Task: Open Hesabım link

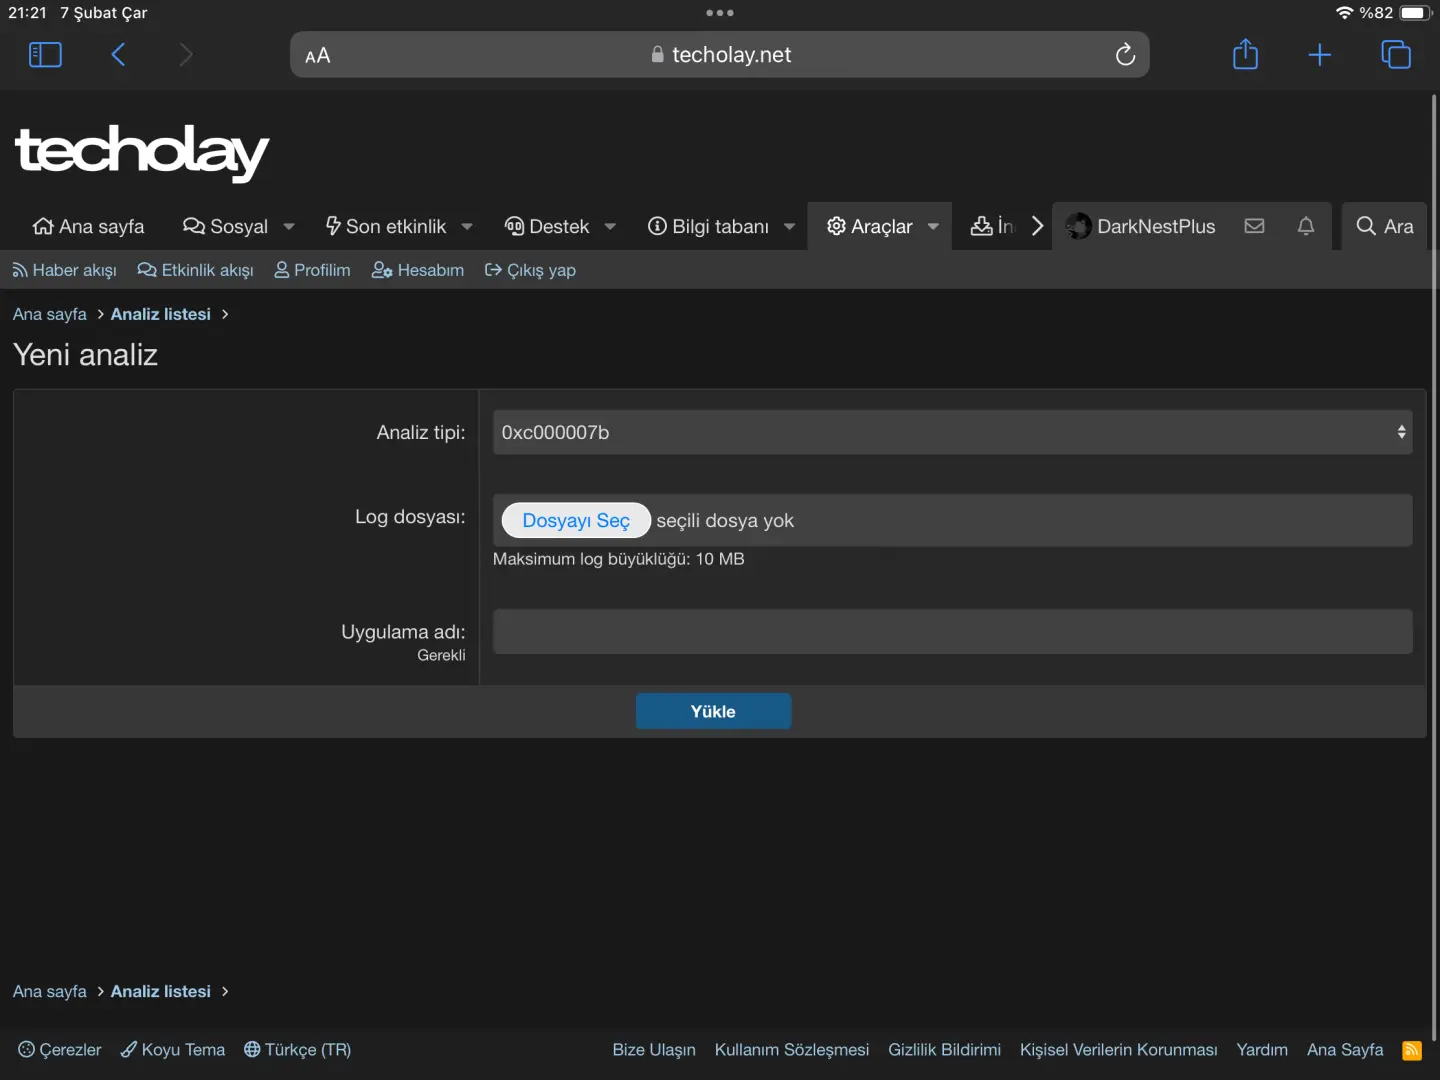Action: tap(418, 270)
